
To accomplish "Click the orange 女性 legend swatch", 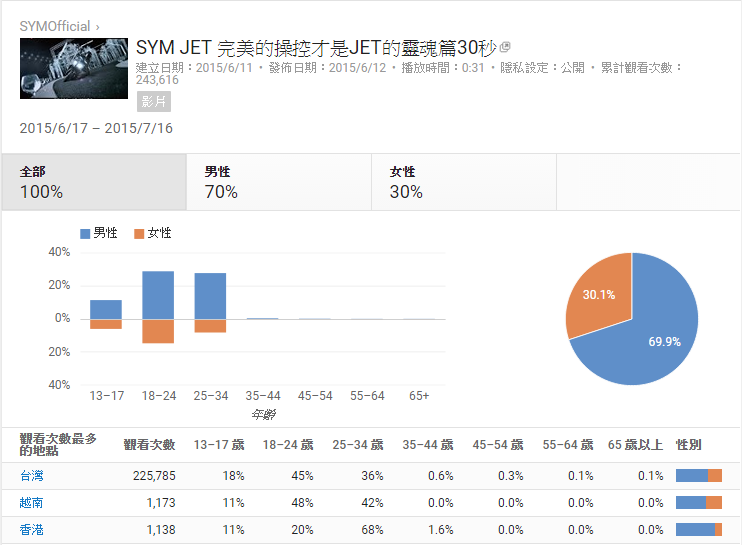I will [x=139, y=234].
